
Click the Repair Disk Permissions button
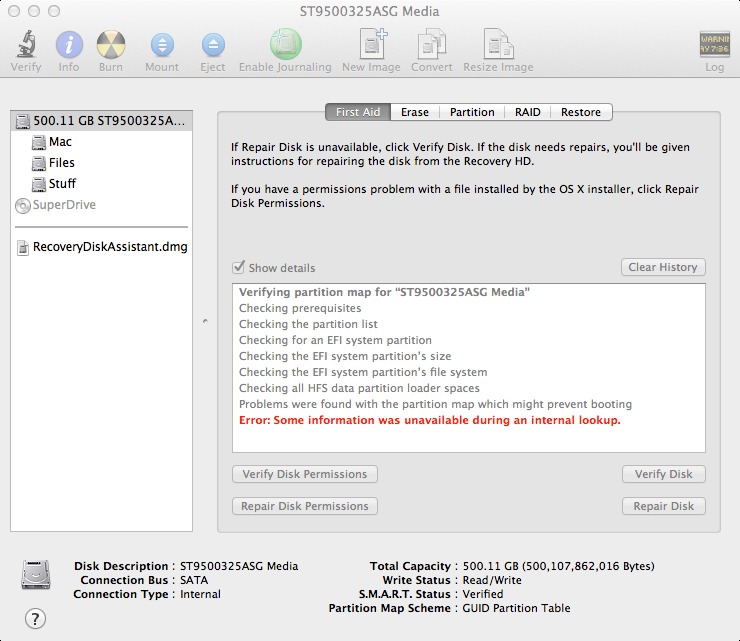(x=305, y=506)
